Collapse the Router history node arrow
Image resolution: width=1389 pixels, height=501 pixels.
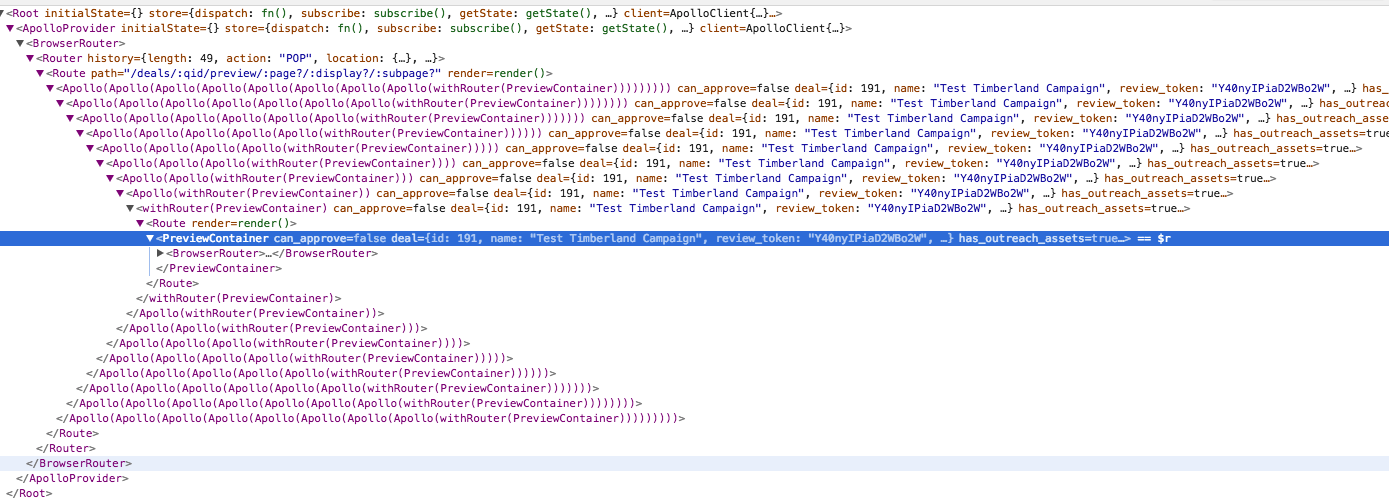pos(30,58)
